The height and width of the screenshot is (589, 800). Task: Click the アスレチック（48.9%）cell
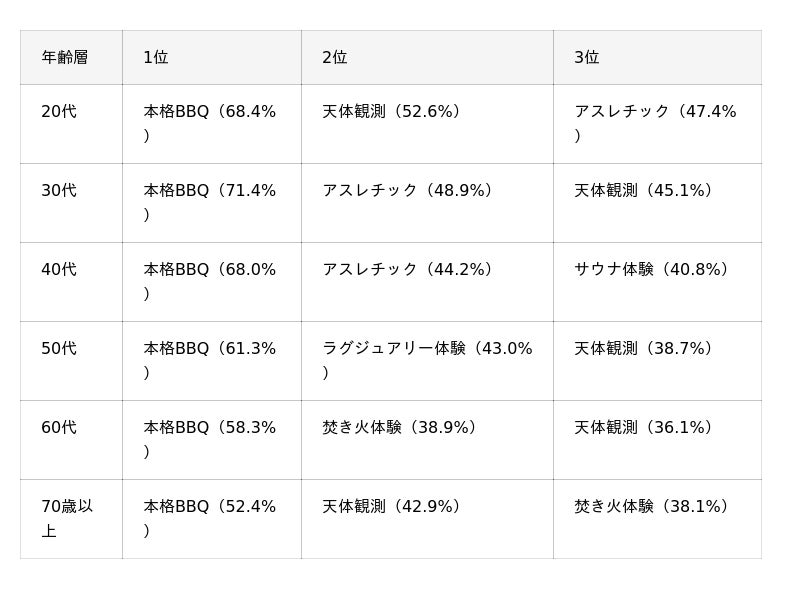(411, 191)
